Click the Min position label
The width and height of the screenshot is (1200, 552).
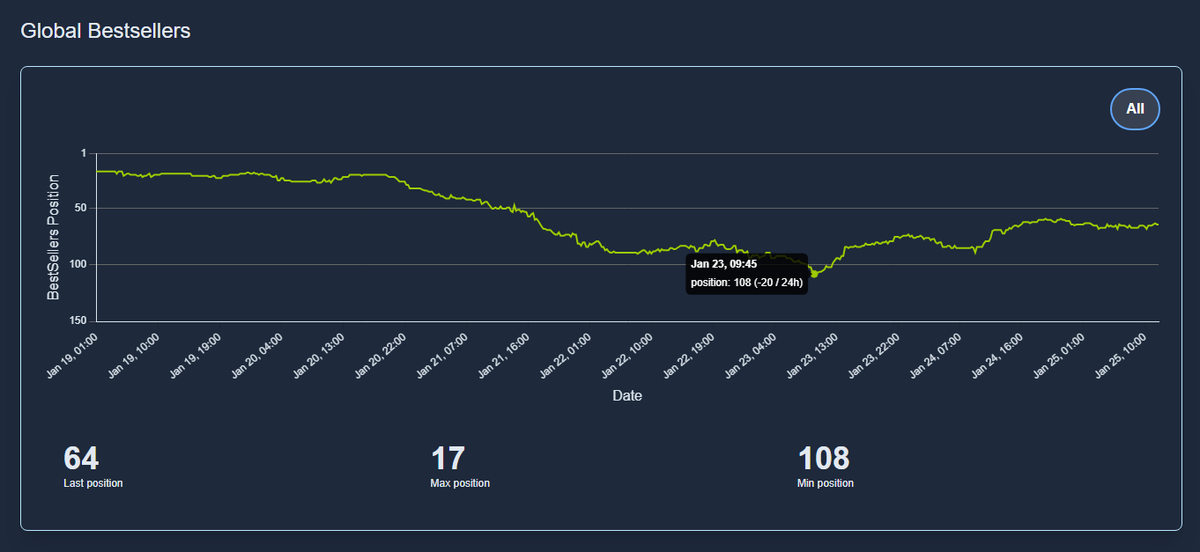(x=826, y=483)
